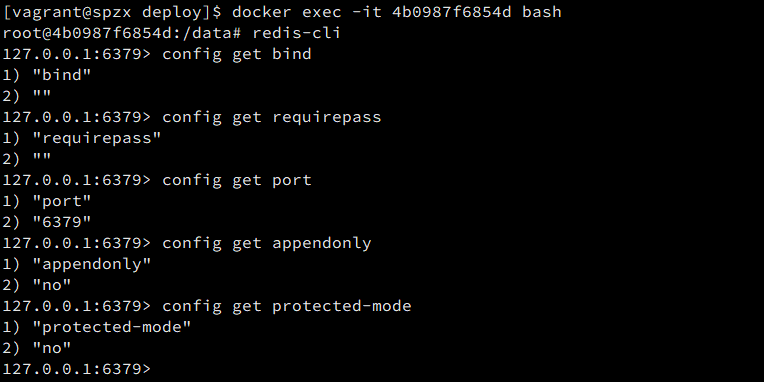Click the "protected-mode" result line

pyautogui.click(x=97, y=327)
